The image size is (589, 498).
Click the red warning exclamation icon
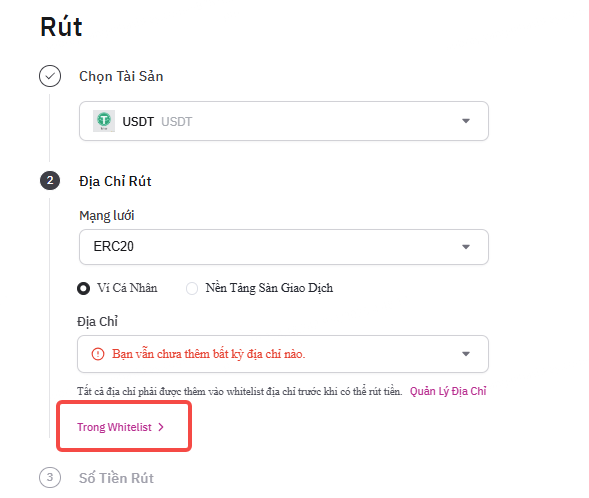pyautogui.click(x=98, y=354)
